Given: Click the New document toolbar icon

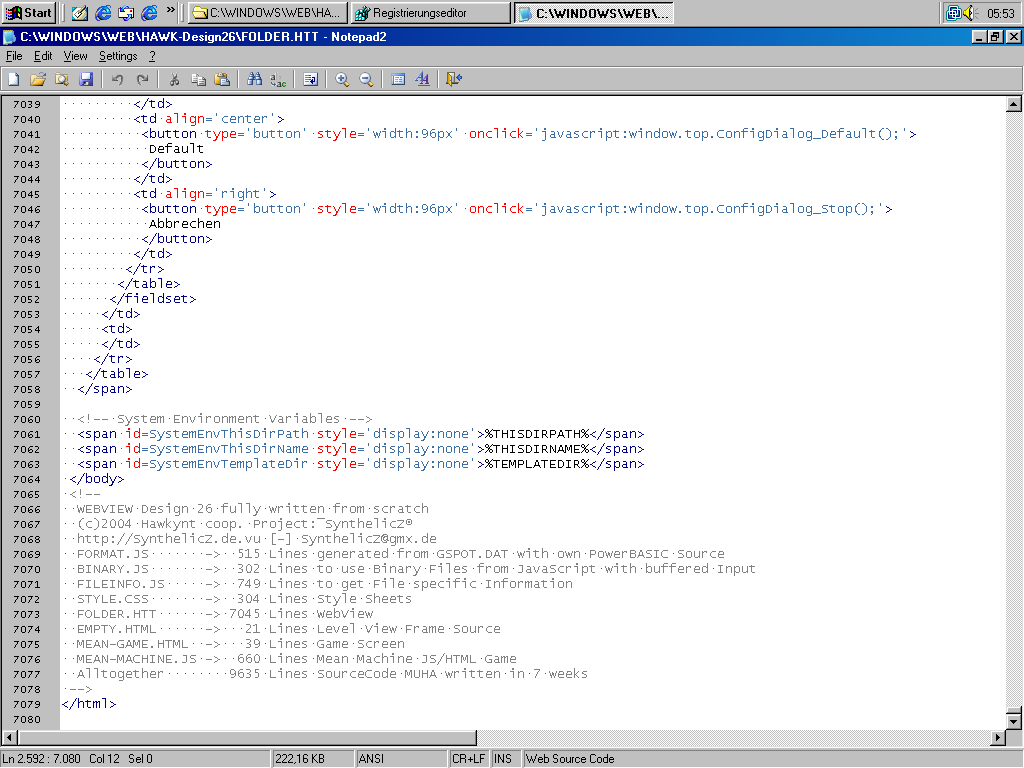Looking at the screenshot, I should pos(14,80).
